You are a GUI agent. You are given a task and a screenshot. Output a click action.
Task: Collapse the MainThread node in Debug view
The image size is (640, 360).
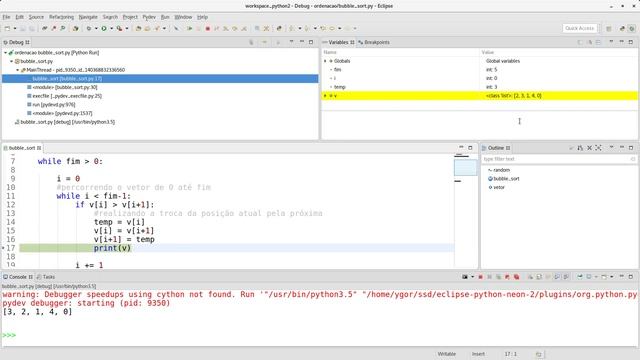[18, 70]
